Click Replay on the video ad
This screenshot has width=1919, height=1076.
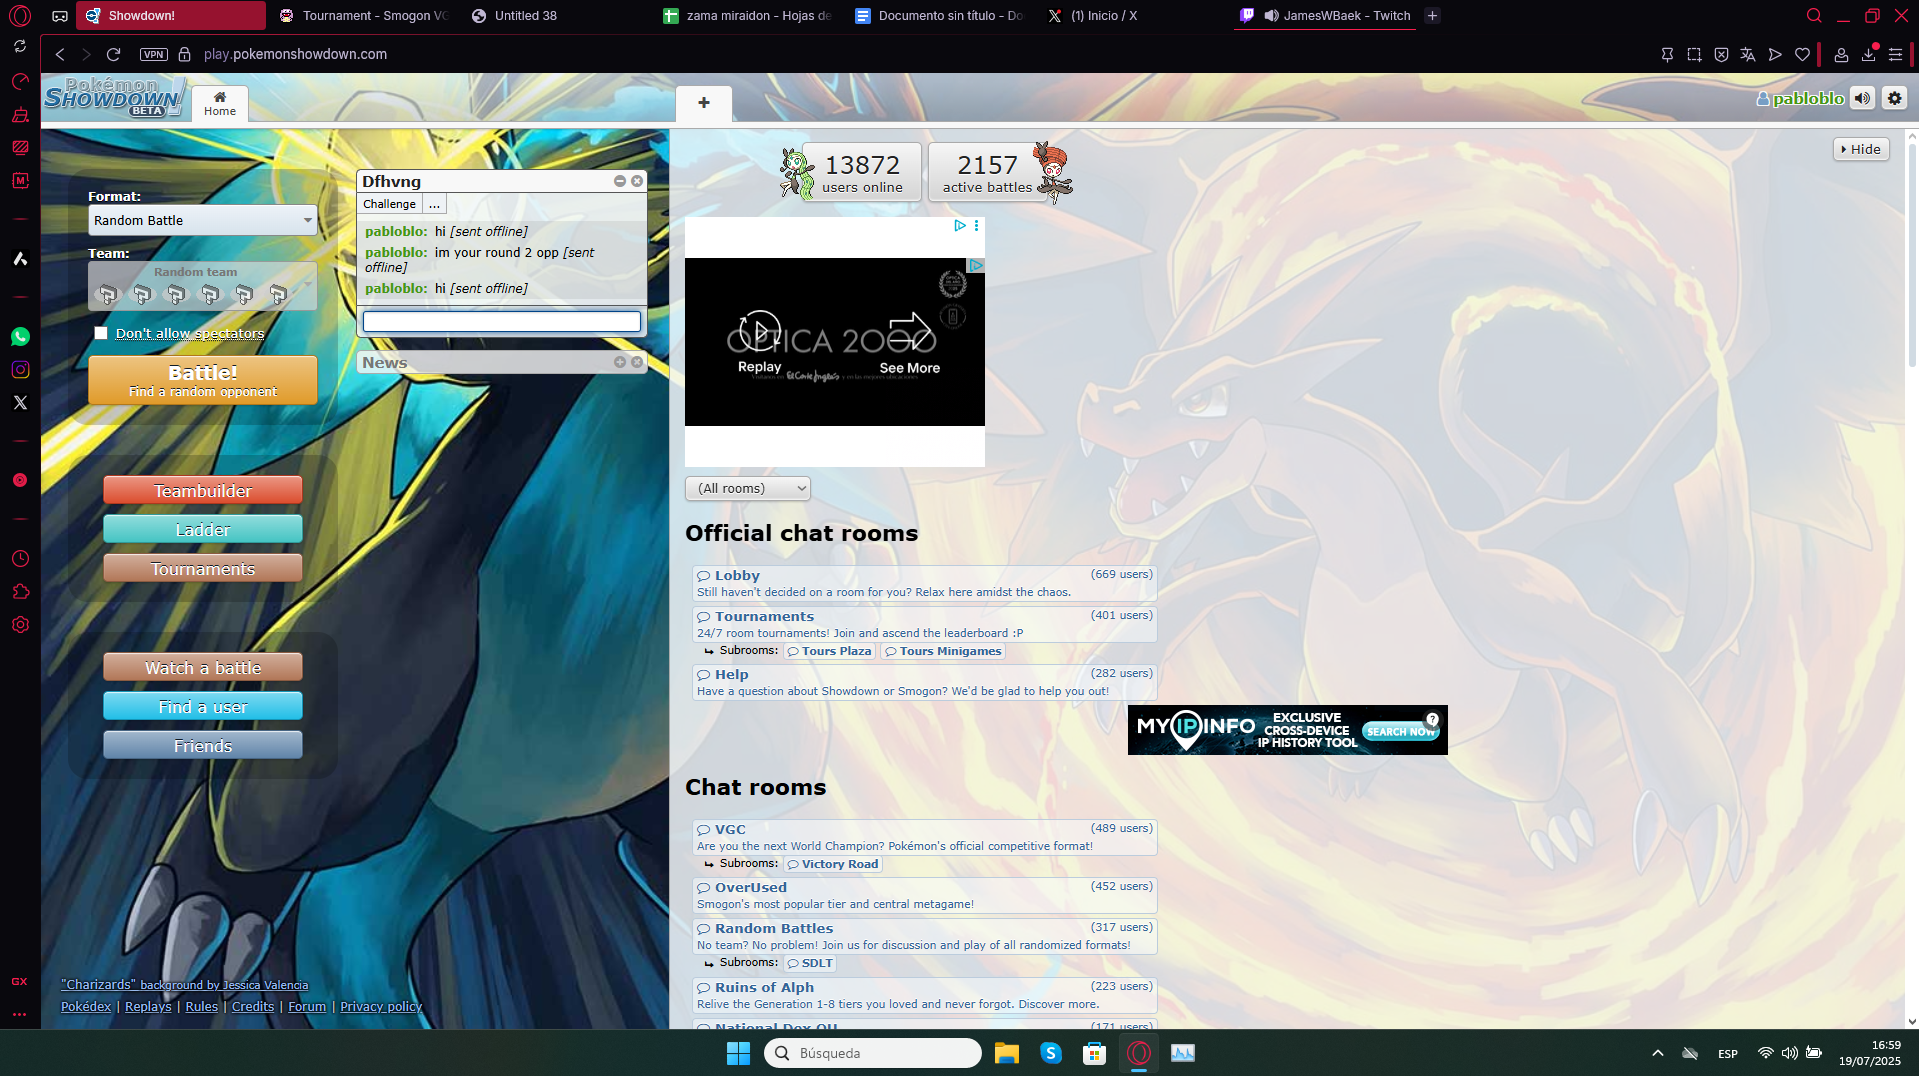point(760,343)
